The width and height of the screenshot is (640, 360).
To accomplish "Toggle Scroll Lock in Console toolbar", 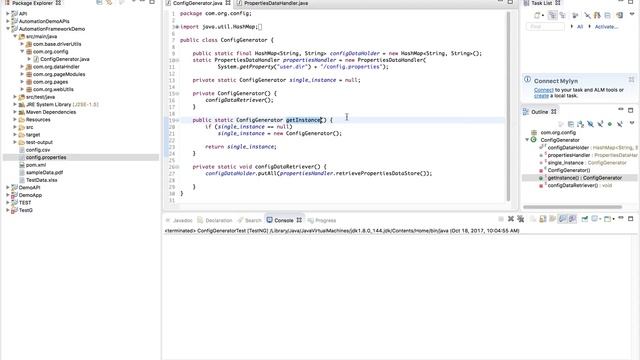I will pyautogui.click(x=543, y=219).
